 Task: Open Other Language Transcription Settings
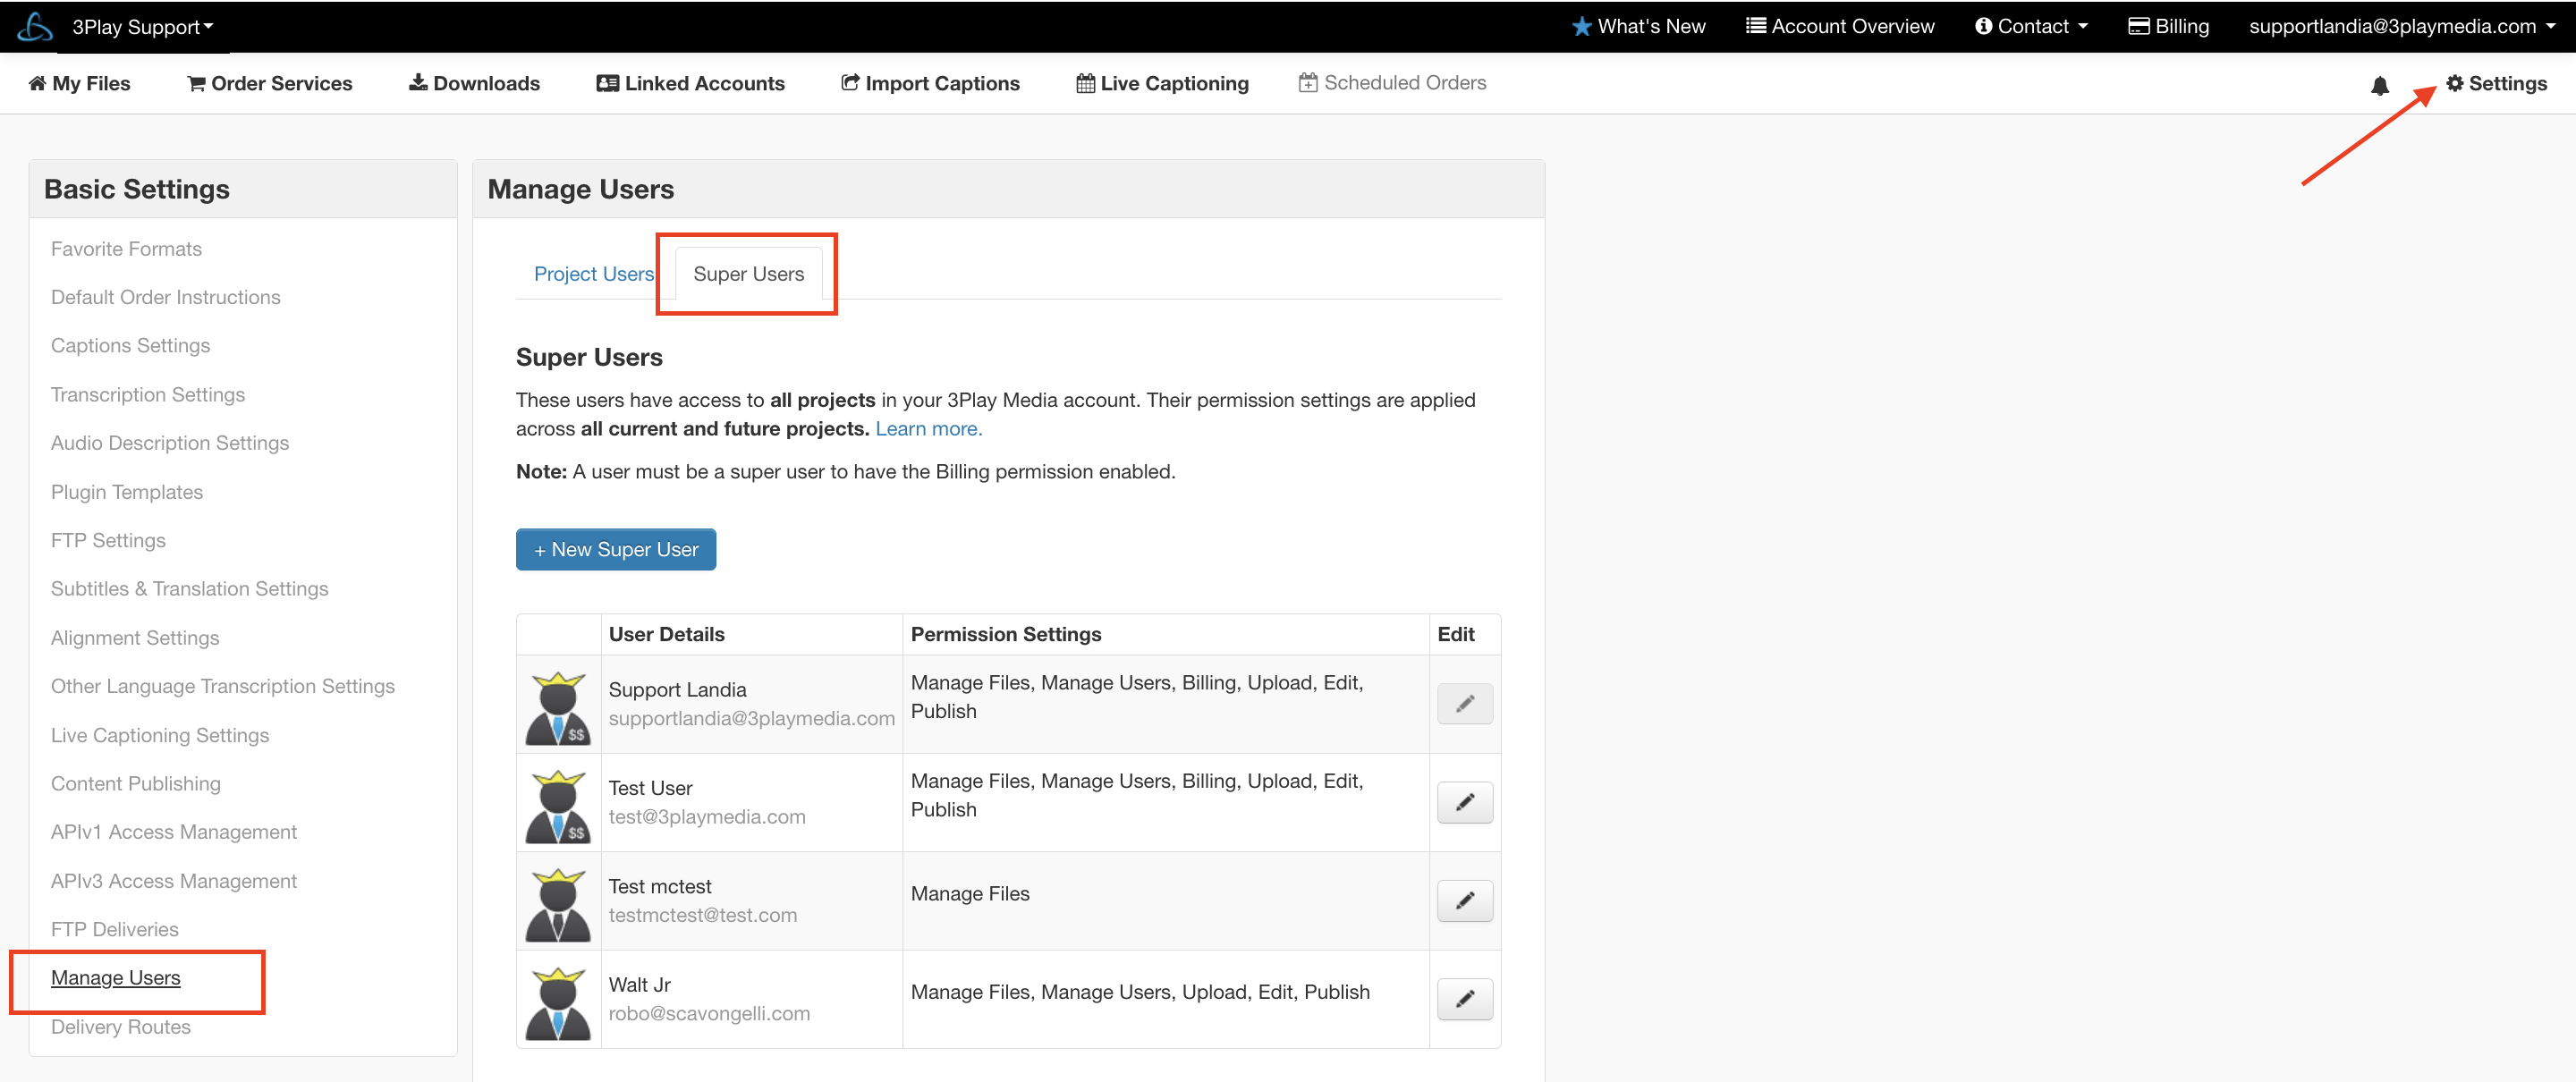(x=223, y=686)
